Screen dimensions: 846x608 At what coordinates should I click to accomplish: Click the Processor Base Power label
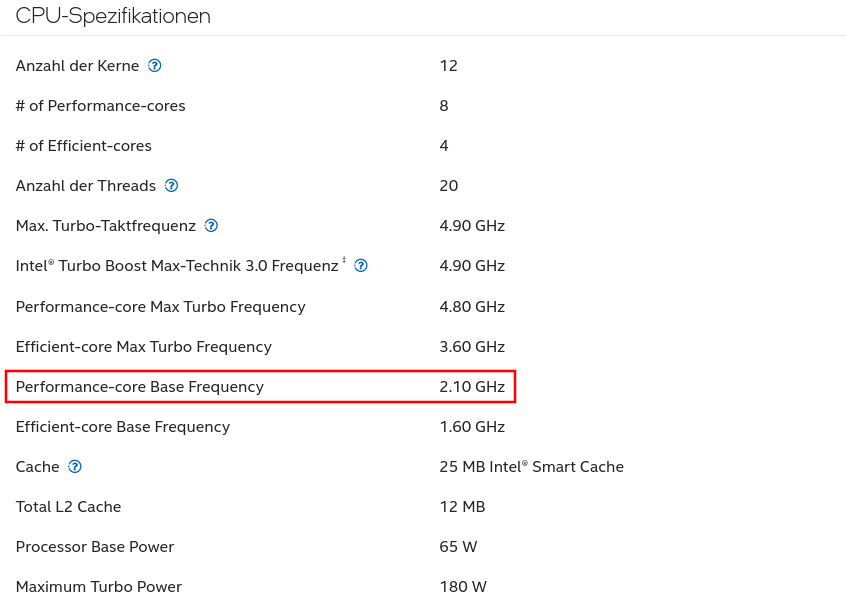coord(95,547)
